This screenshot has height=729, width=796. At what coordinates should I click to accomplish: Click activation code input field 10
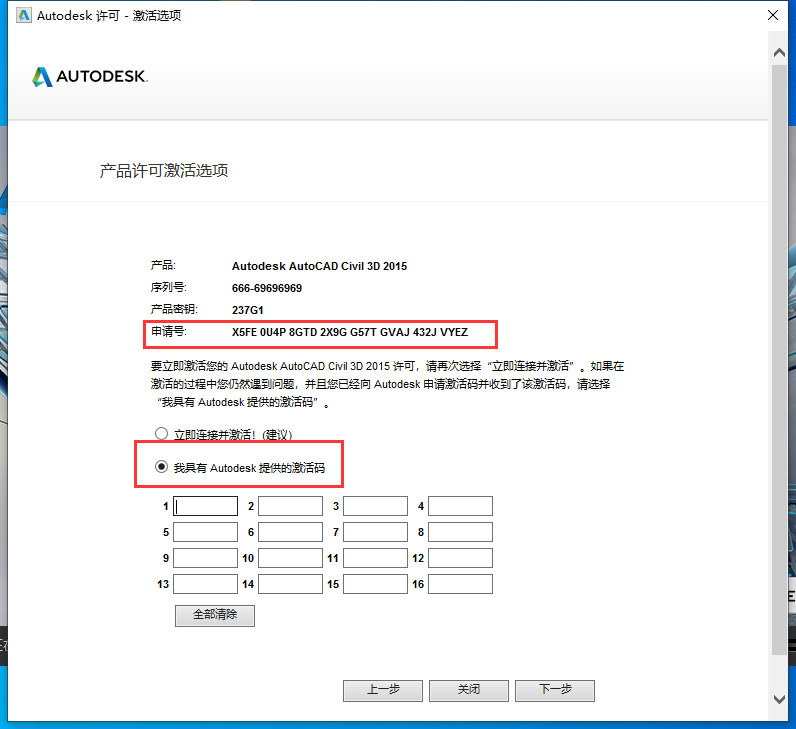(290, 558)
